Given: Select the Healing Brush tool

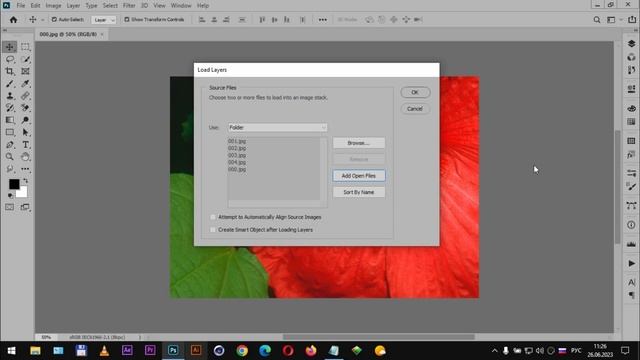Looking at the screenshot, I should click(x=25, y=96).
